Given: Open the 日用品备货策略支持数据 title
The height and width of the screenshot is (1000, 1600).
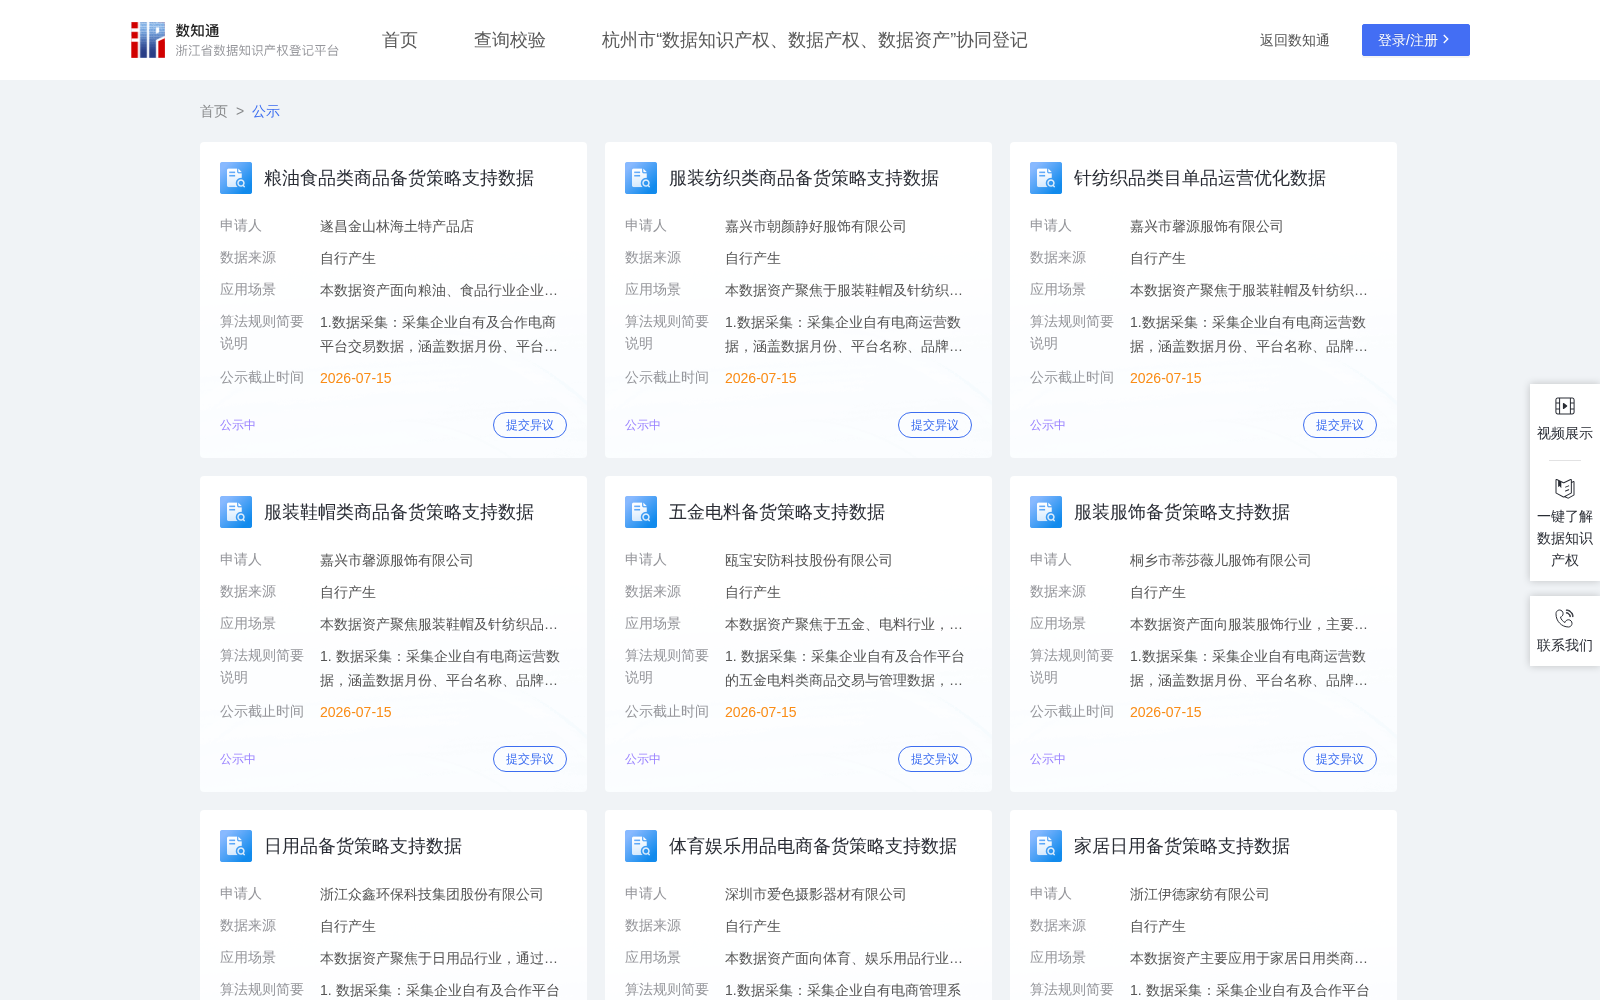Looking at the screenshot, I should coord(363,846).
